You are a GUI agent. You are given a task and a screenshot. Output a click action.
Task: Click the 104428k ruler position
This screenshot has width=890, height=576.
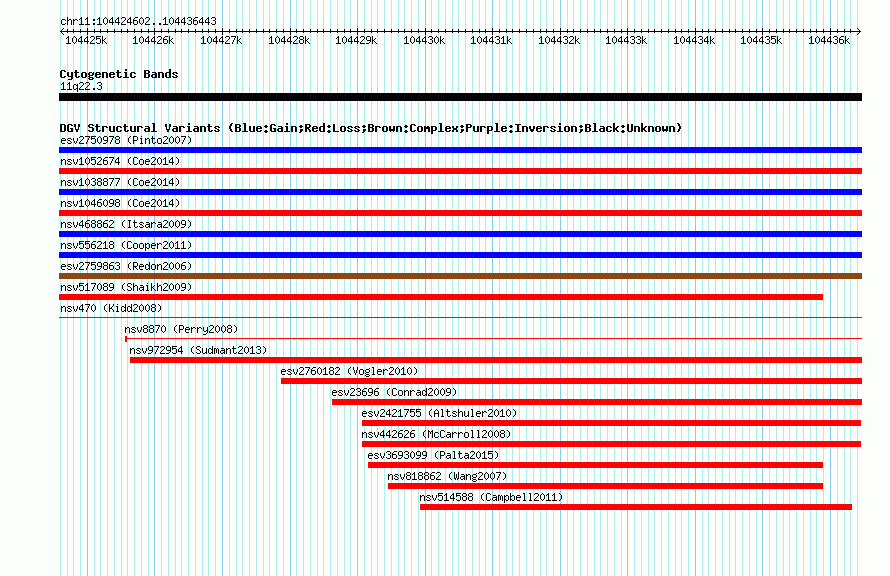(x=289, y=40)
